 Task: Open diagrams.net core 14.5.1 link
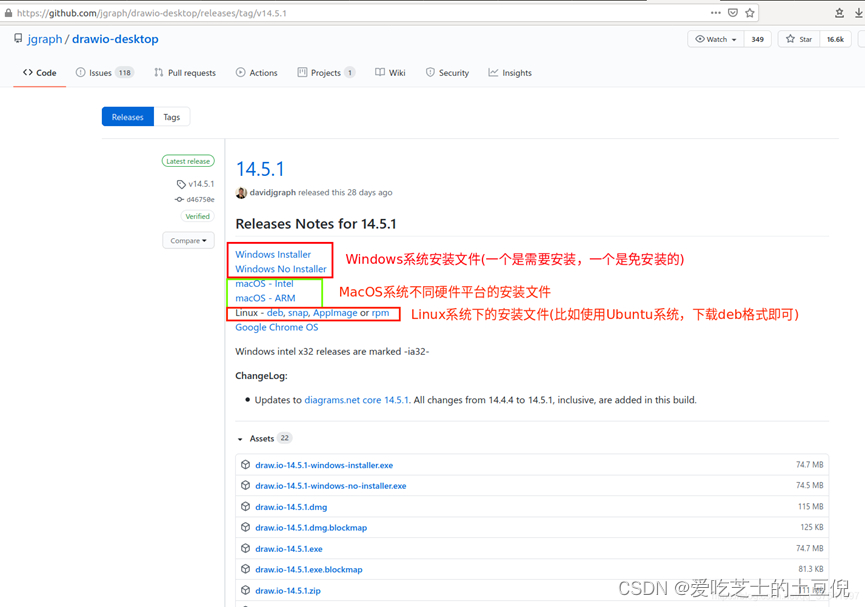coord(356,400)
